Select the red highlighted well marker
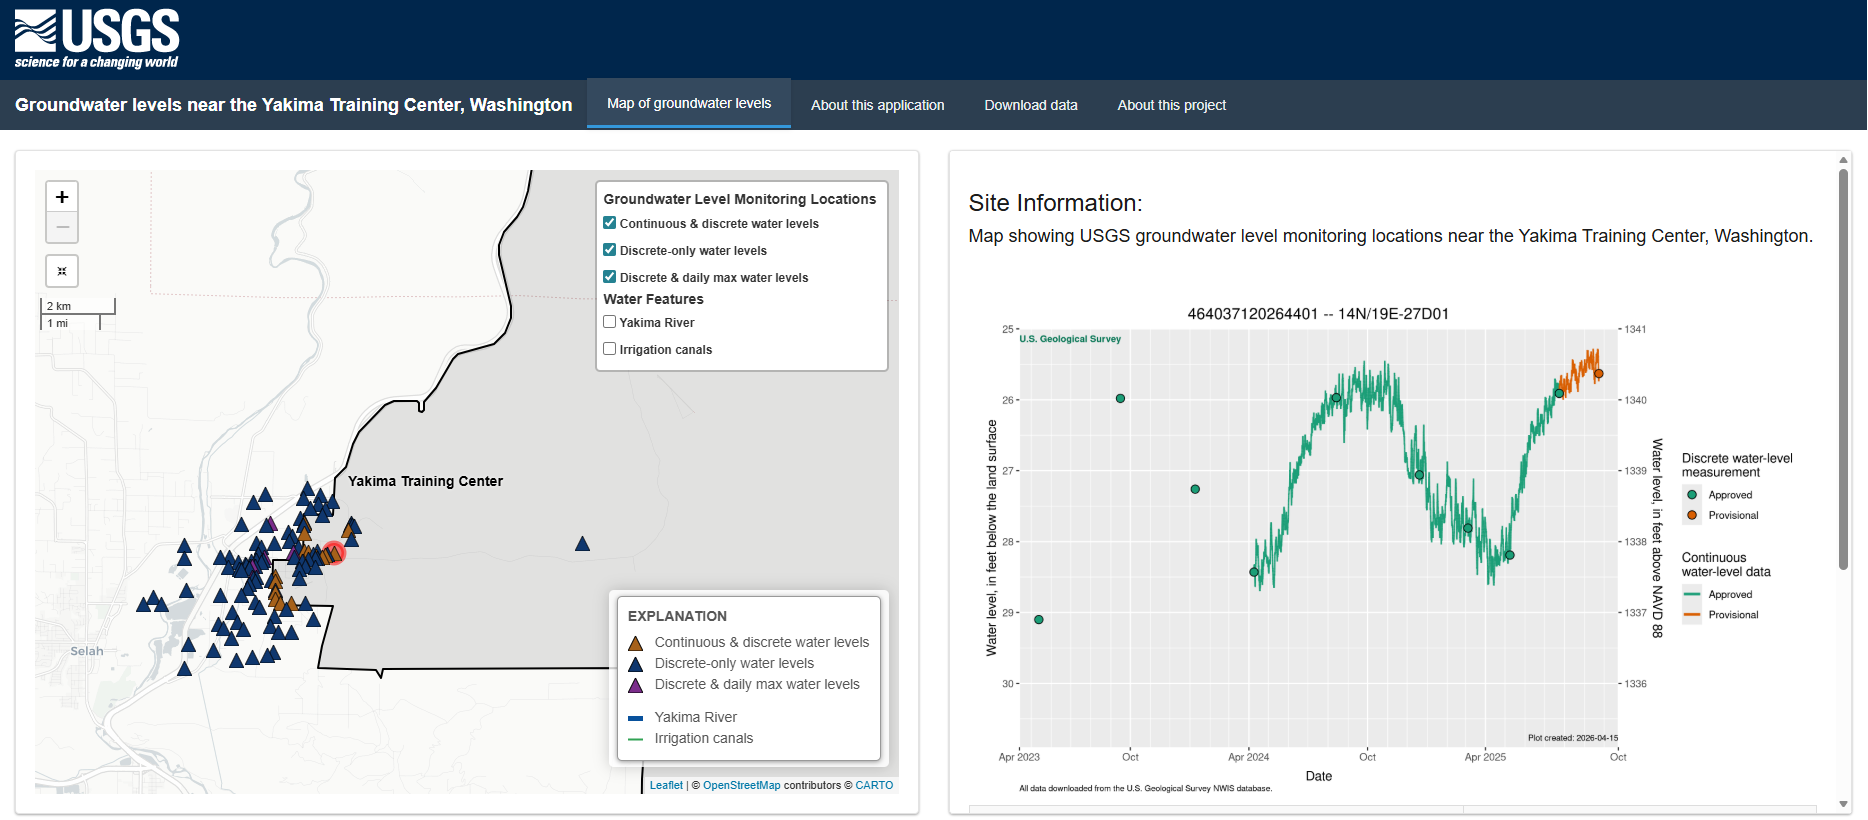The width and height of the screenshot is (1868, 820). pyautogui.click(x=334, y=553)
